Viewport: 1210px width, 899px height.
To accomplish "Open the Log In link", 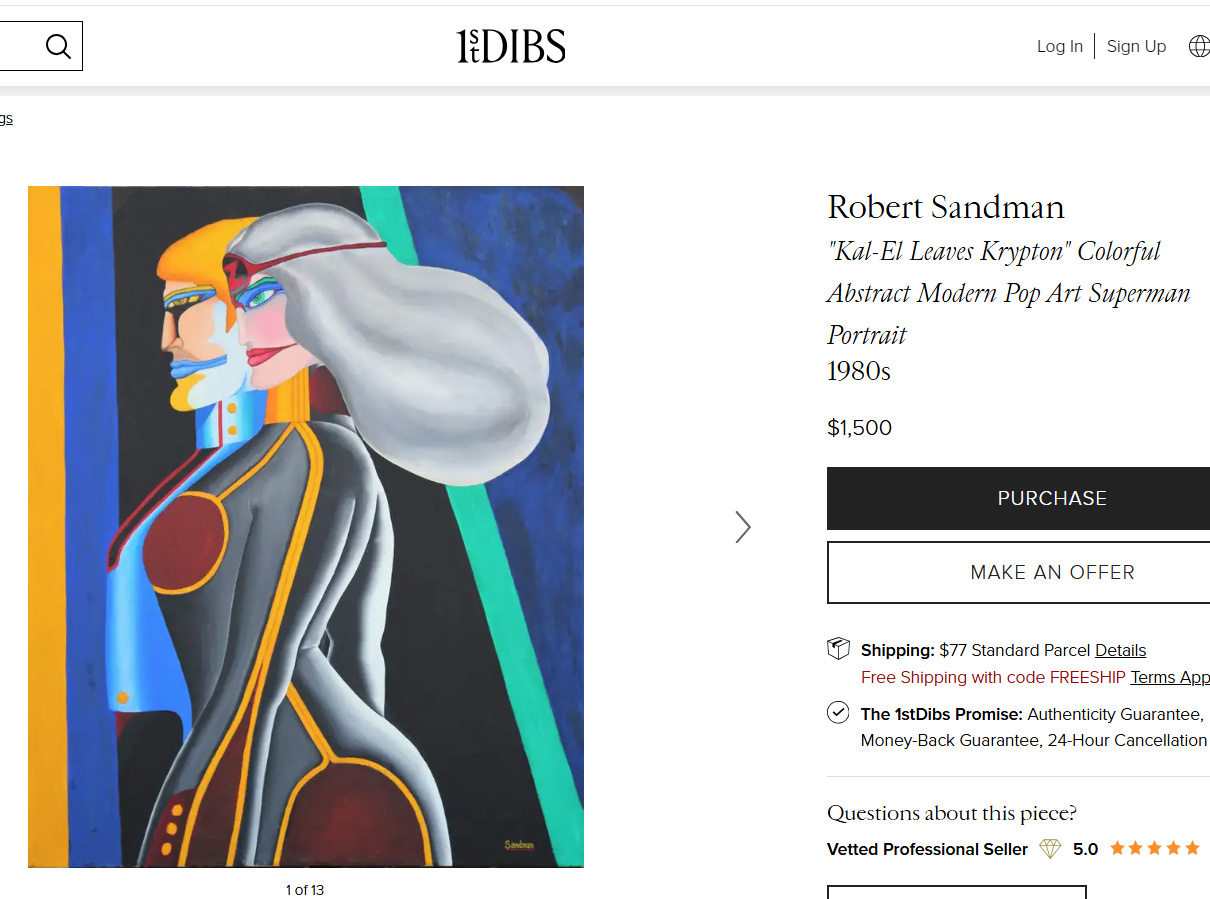I will pos(1059,46).
